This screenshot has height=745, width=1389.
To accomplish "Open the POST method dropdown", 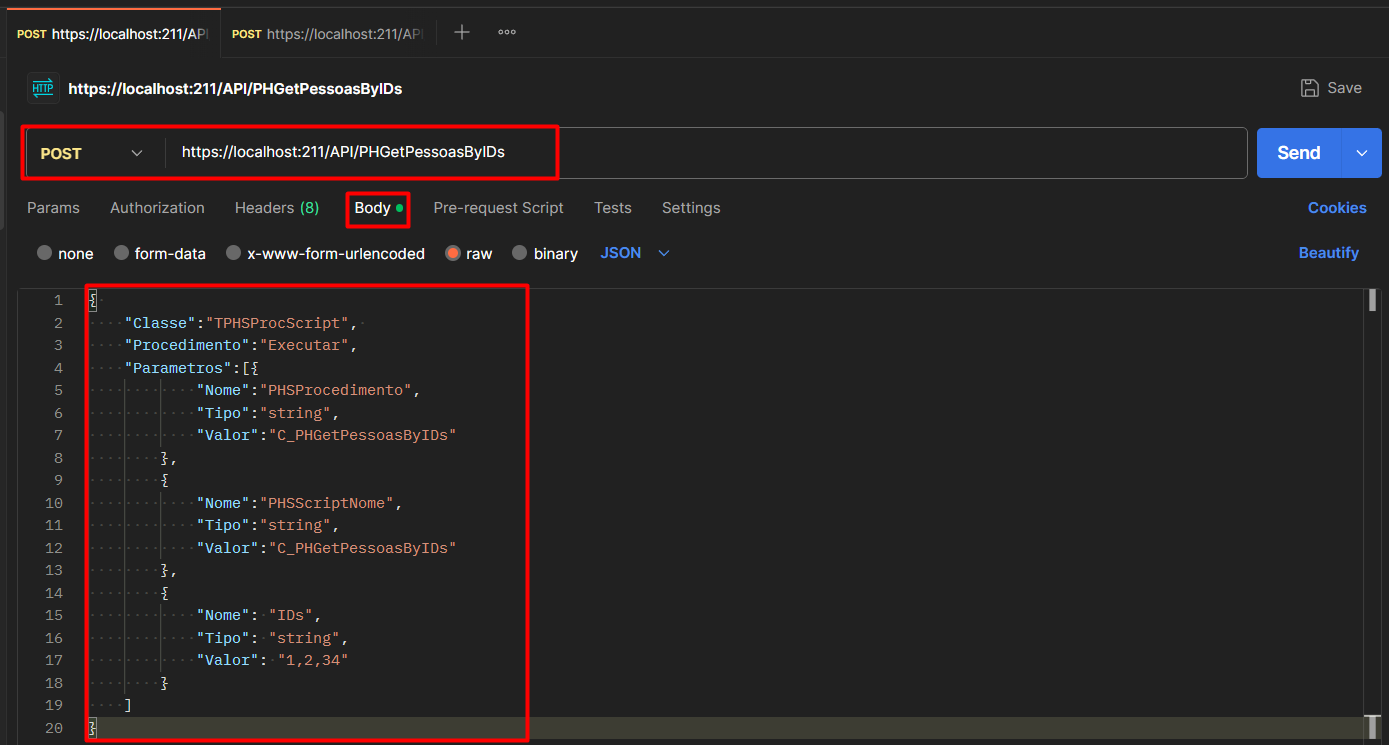I will tap(94, 153).
